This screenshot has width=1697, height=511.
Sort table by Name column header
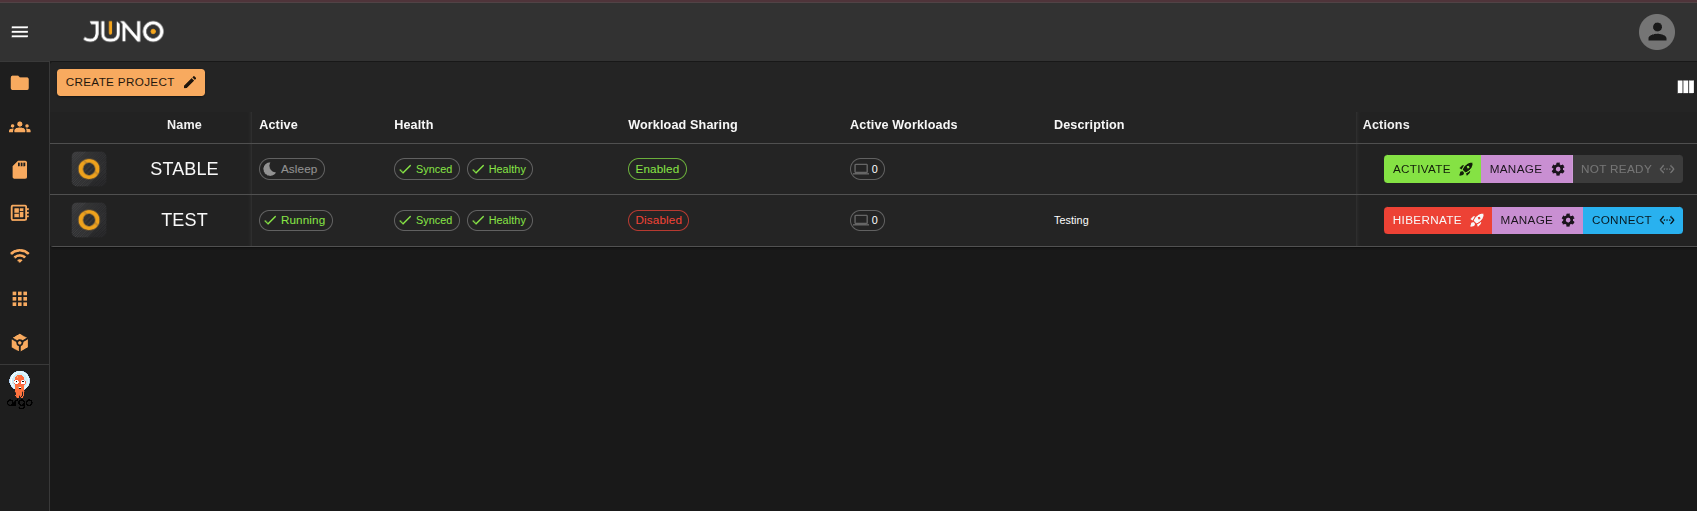point(184,125)
